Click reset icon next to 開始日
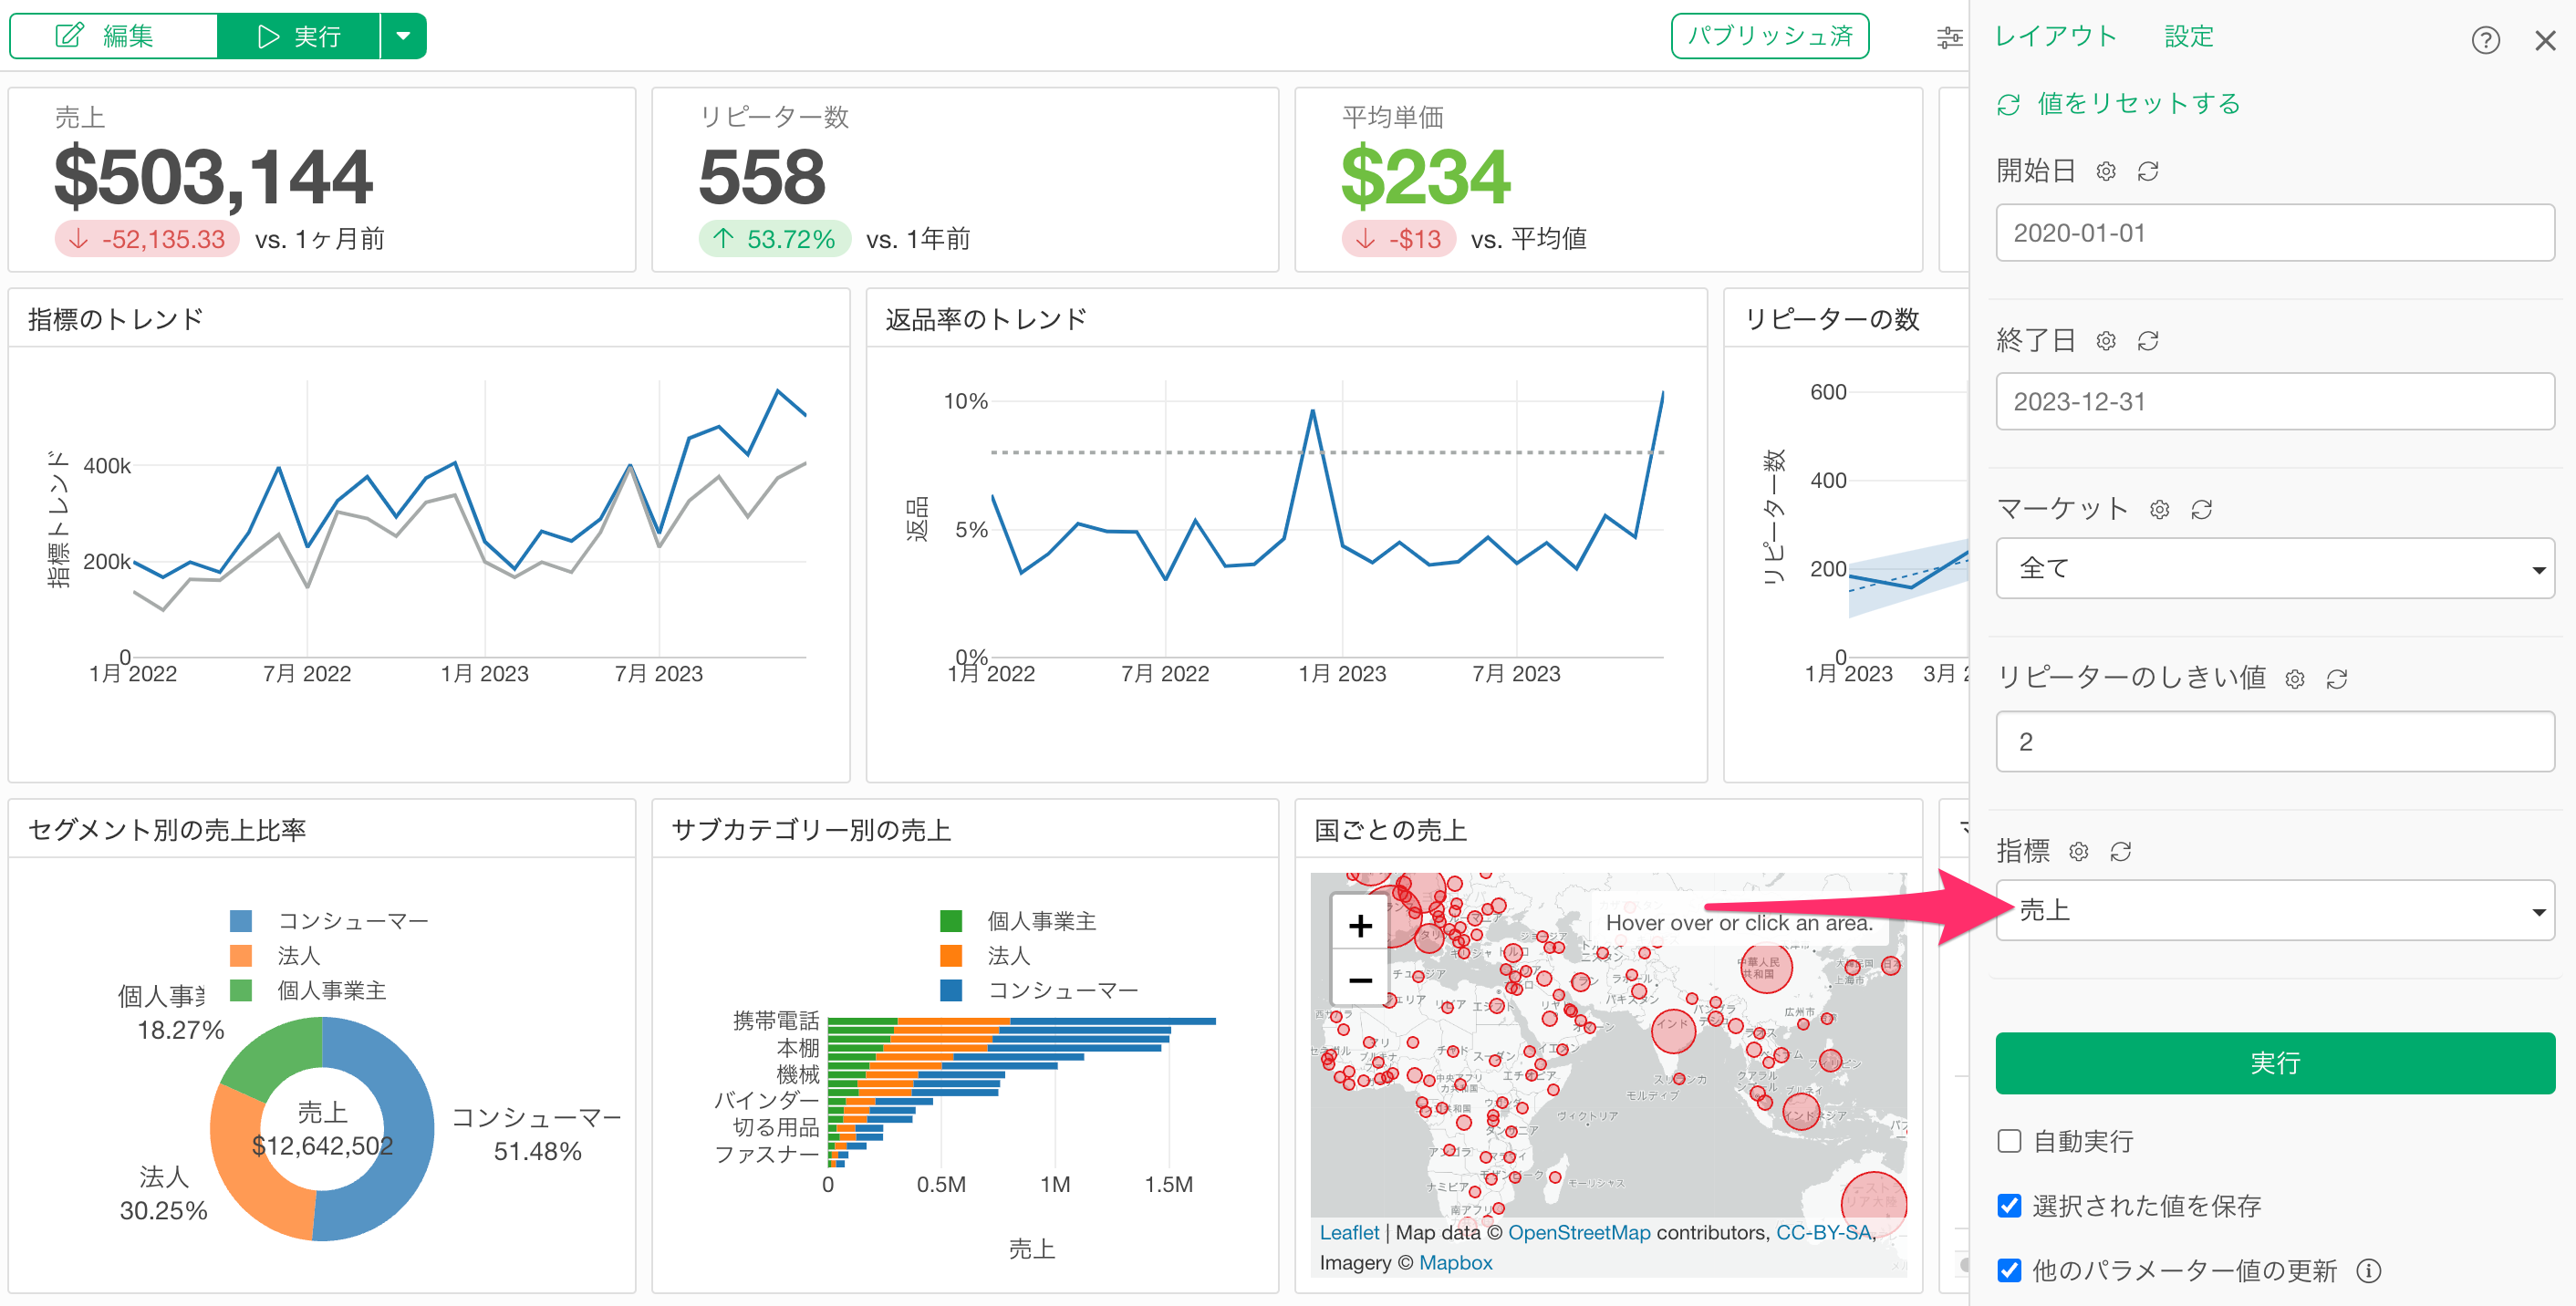This screenshot has width=2576, height=1306. pos(2148,171)
